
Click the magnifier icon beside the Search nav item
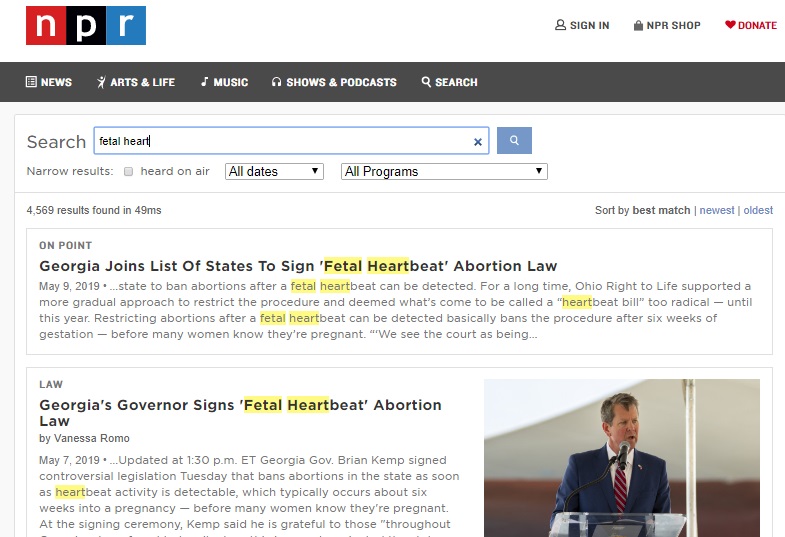426,82
